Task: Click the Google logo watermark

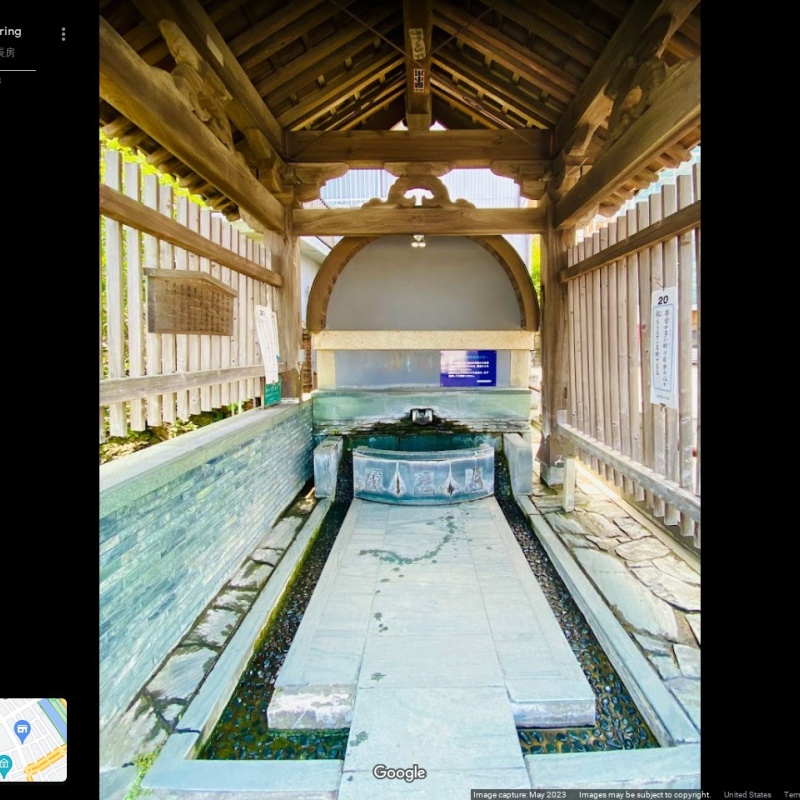Action: point(399,773)
